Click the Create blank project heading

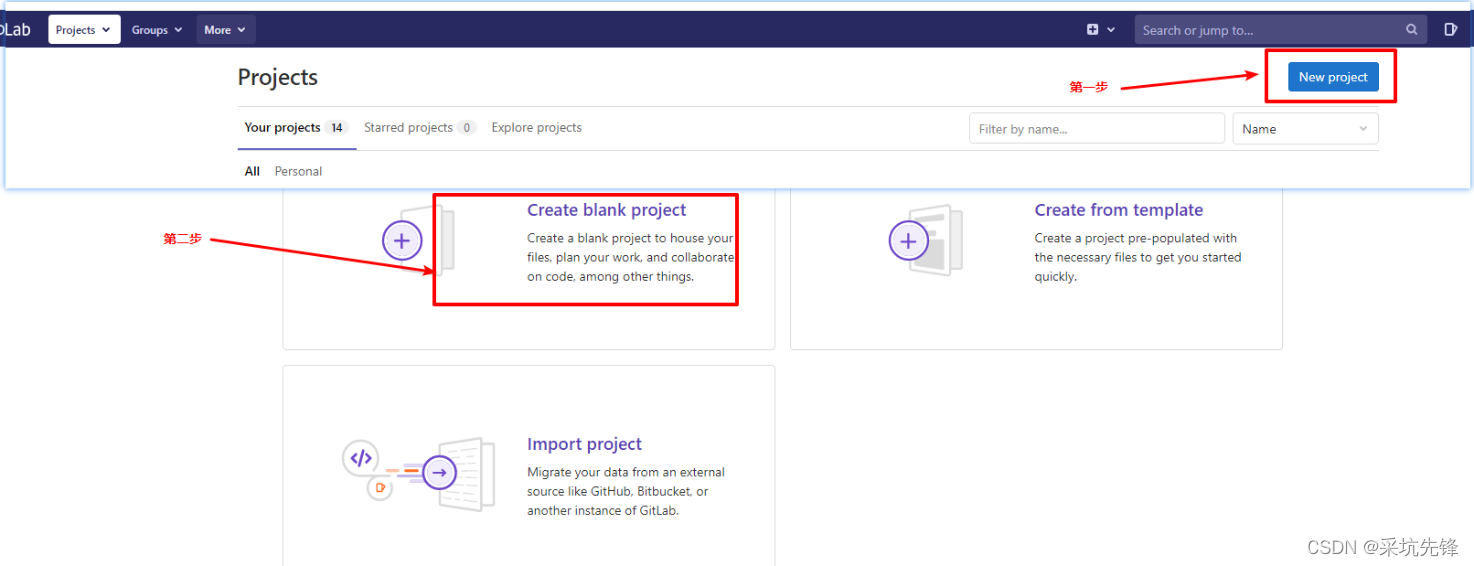(606, 210)
